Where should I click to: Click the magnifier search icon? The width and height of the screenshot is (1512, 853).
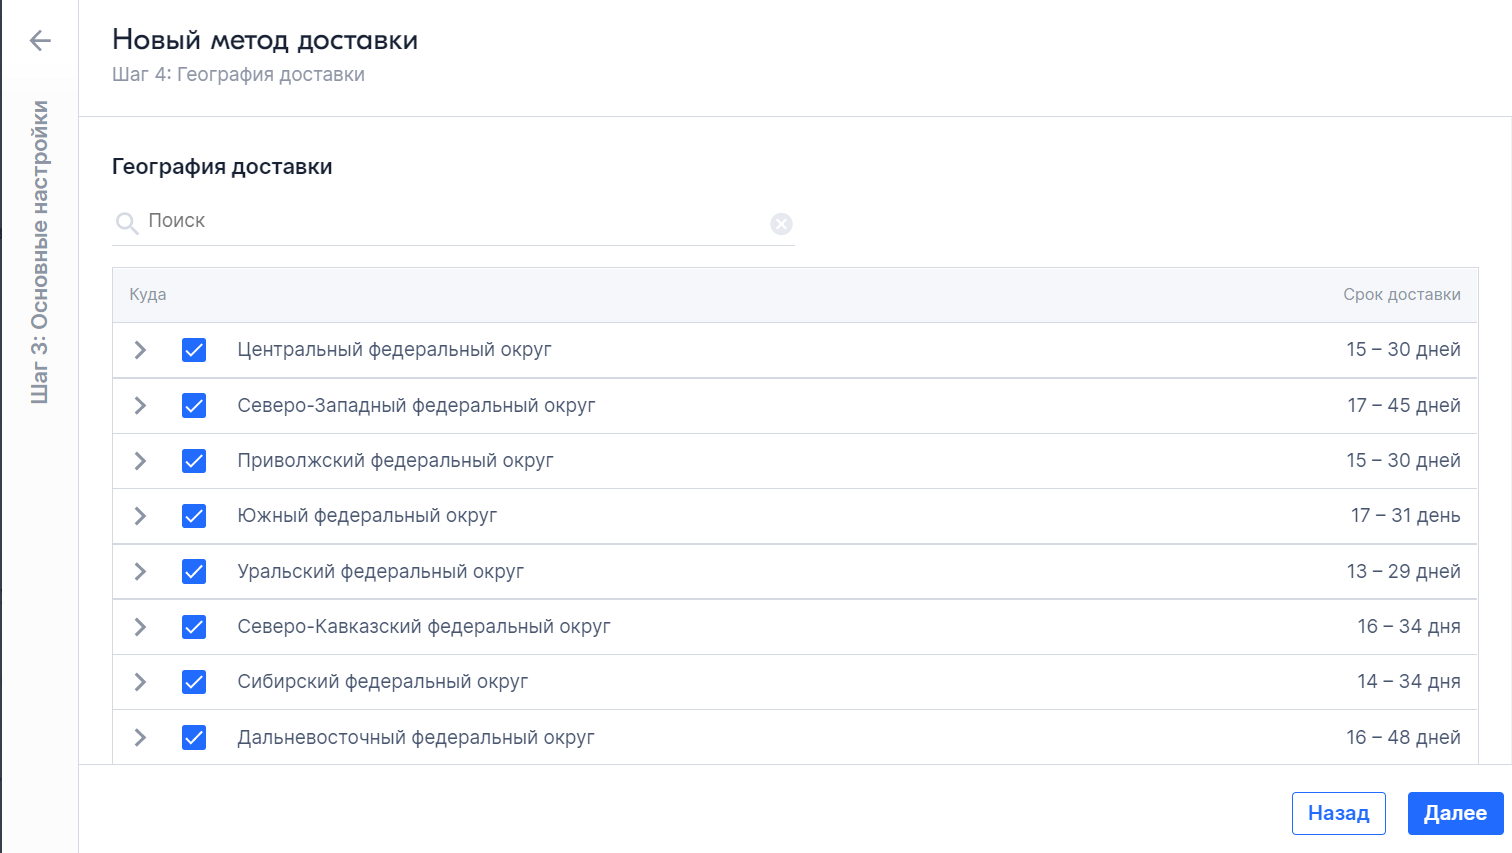(127, 223)
